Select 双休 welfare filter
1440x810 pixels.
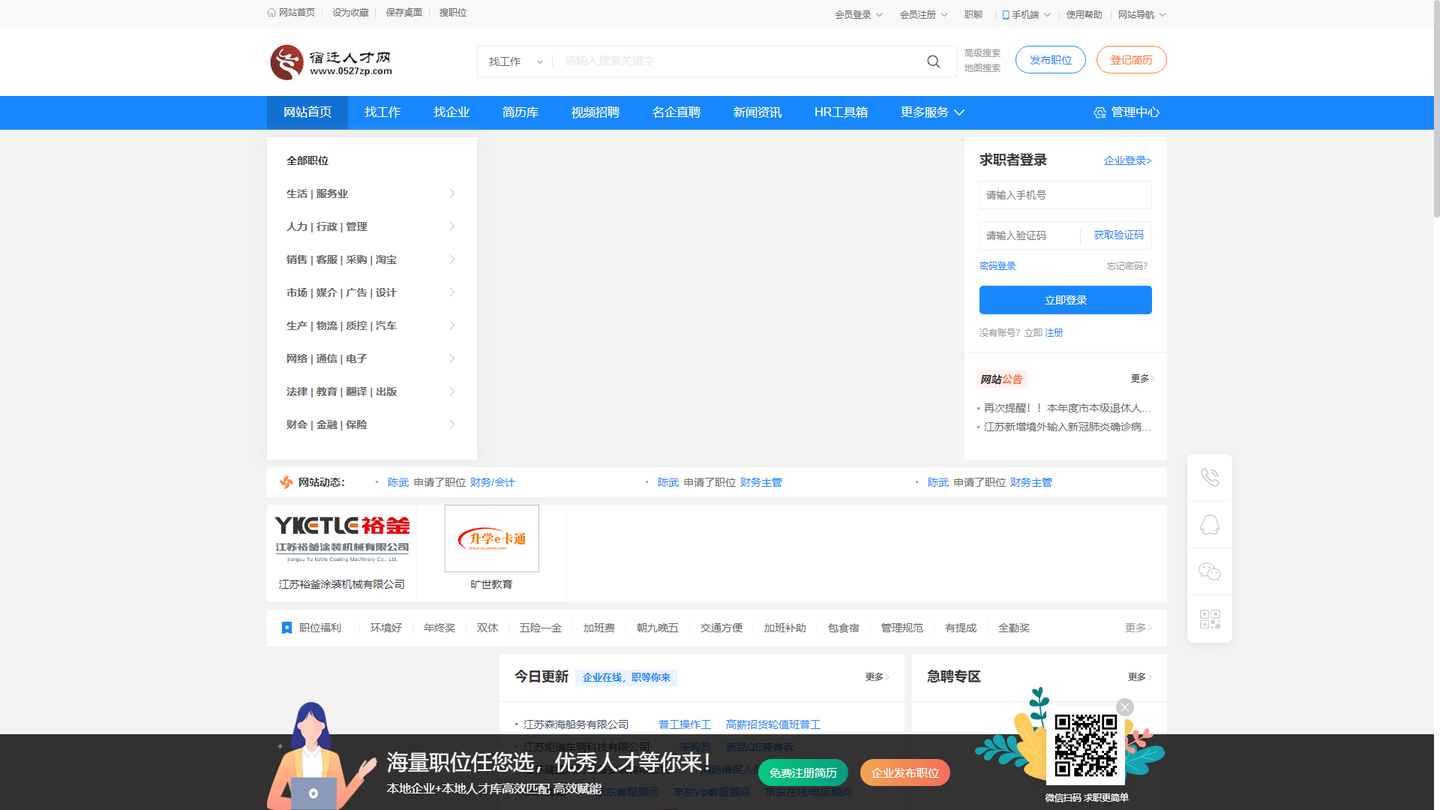click(x=487, y=628)
